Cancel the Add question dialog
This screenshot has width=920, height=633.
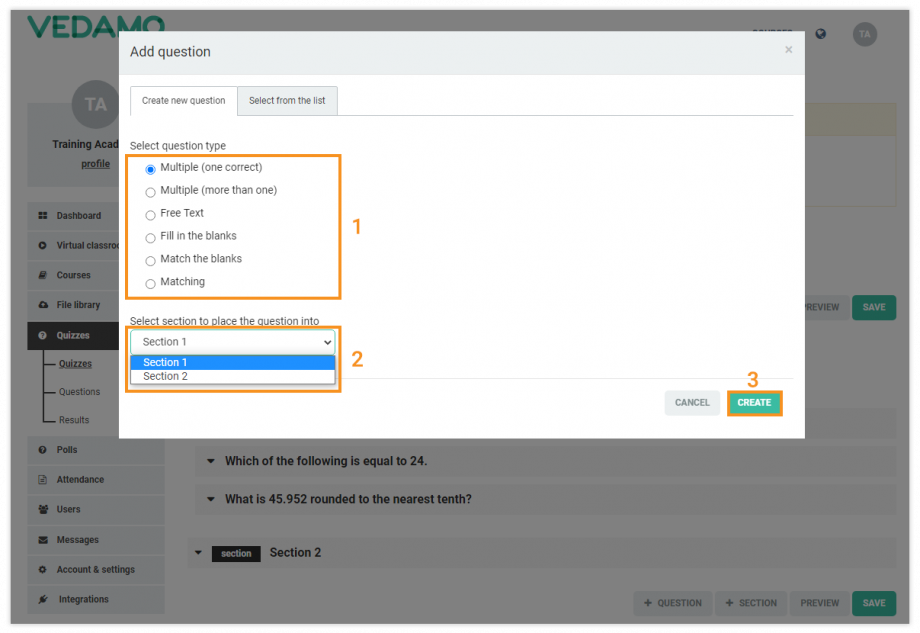[x=692, y=402]
